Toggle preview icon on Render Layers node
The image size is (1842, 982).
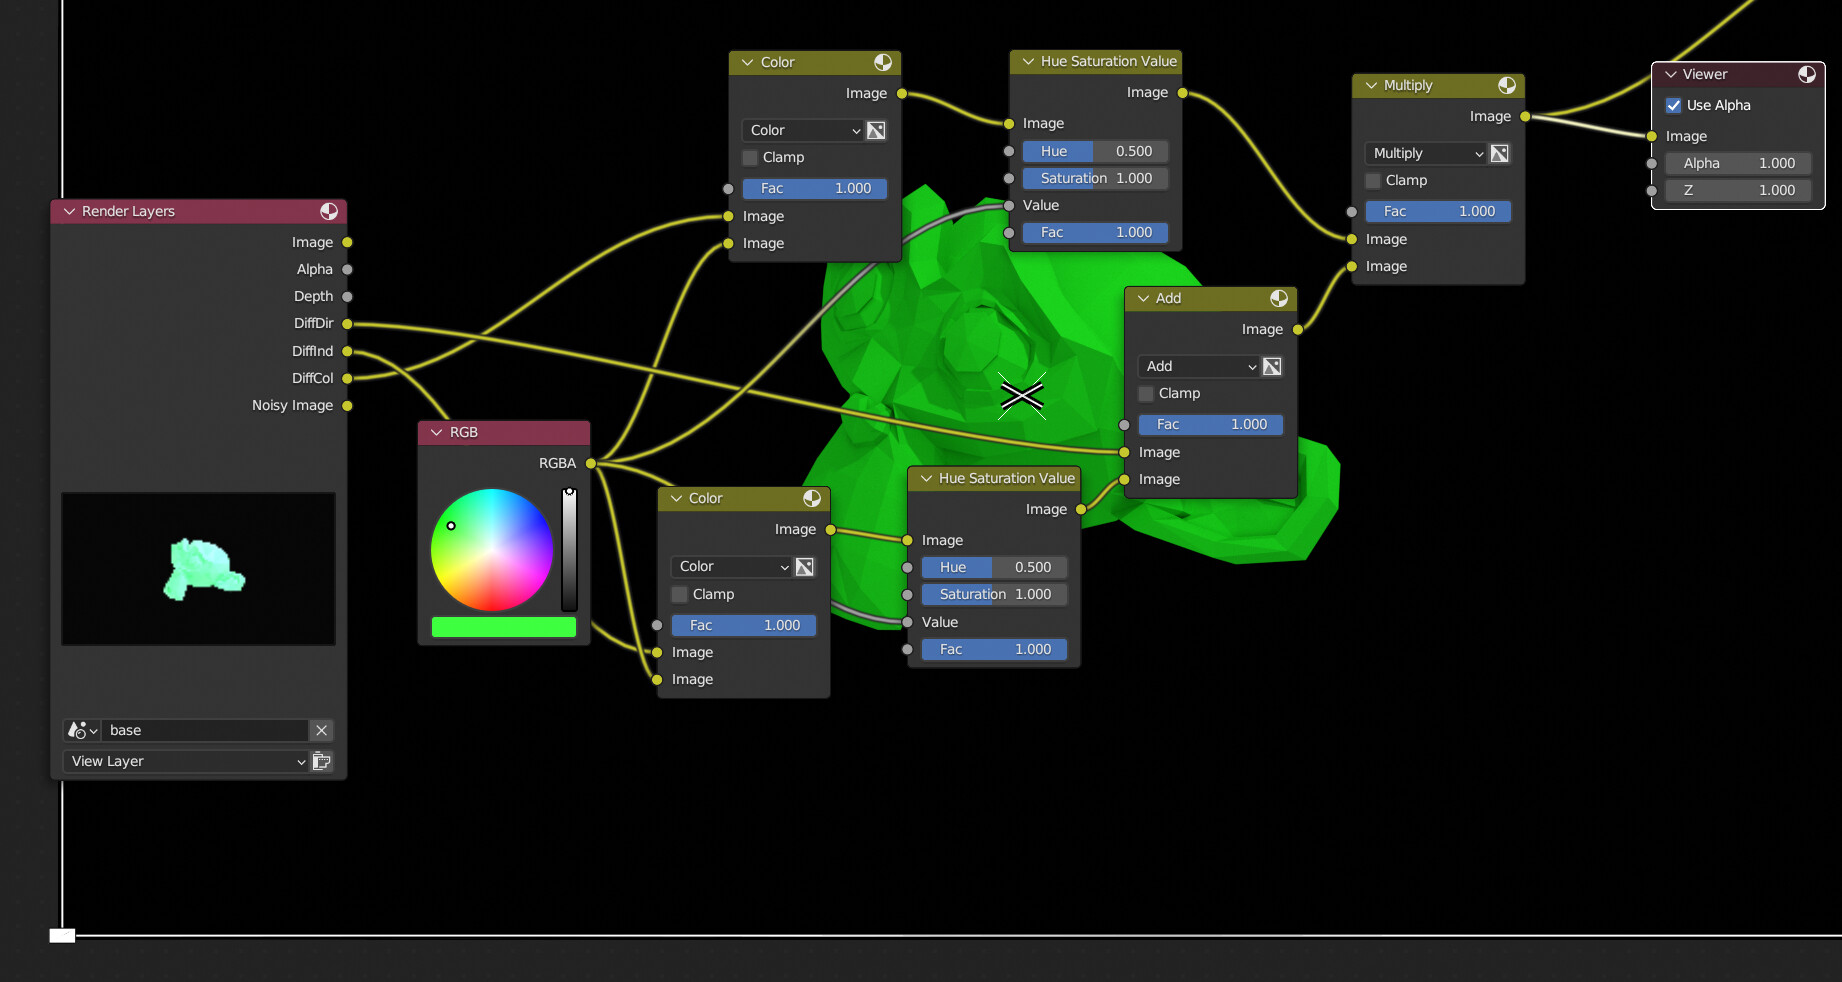click(329, 211)
